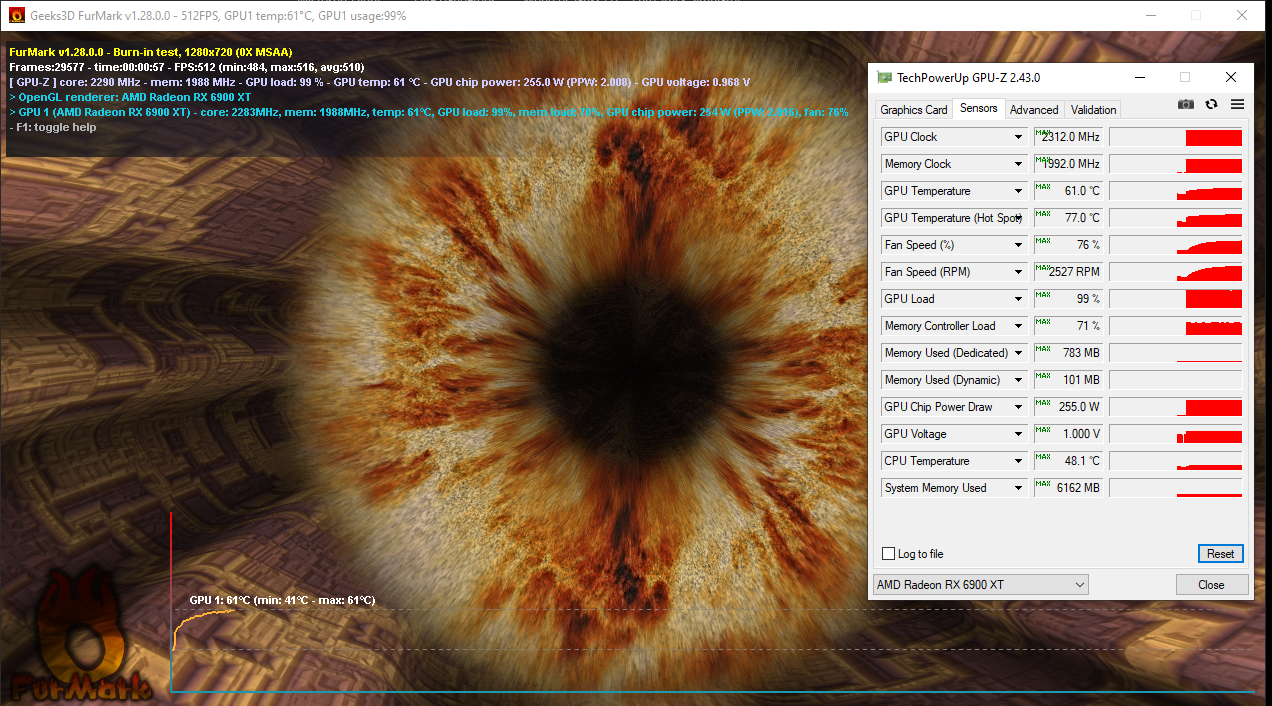
Task: Open the Memory Used (Dedicated) dropdown
Action: coord(1019,353)
